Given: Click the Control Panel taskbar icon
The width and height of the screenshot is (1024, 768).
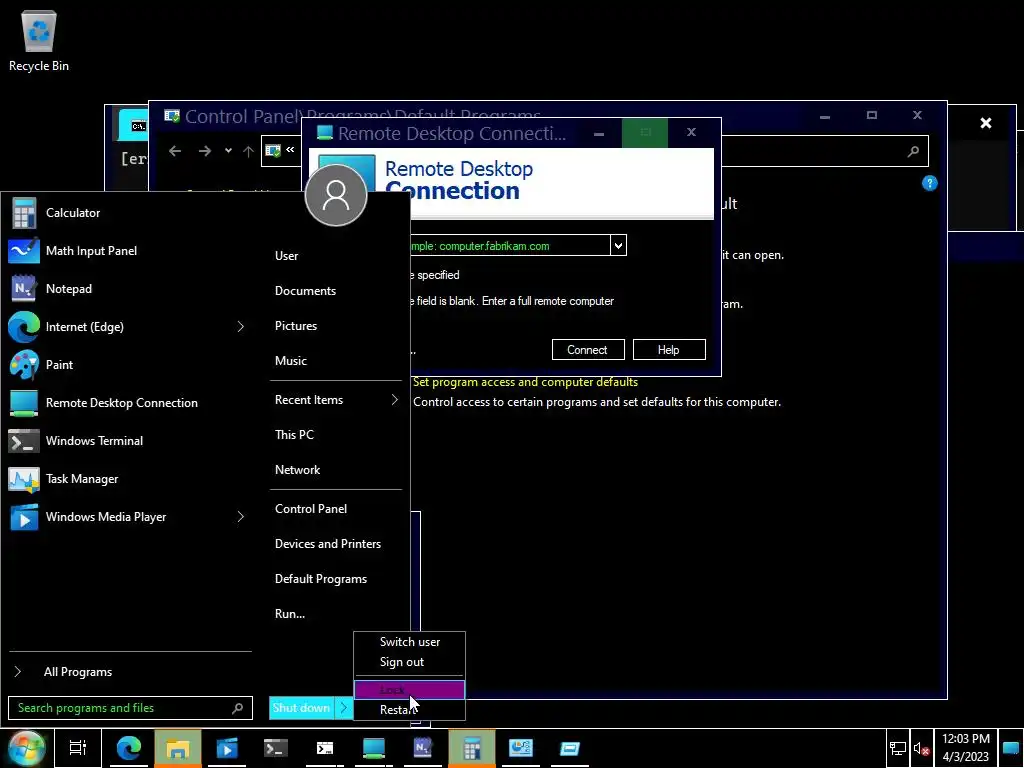Looking at the screenshot, I should pyautogui.click(x=520, y=748).
